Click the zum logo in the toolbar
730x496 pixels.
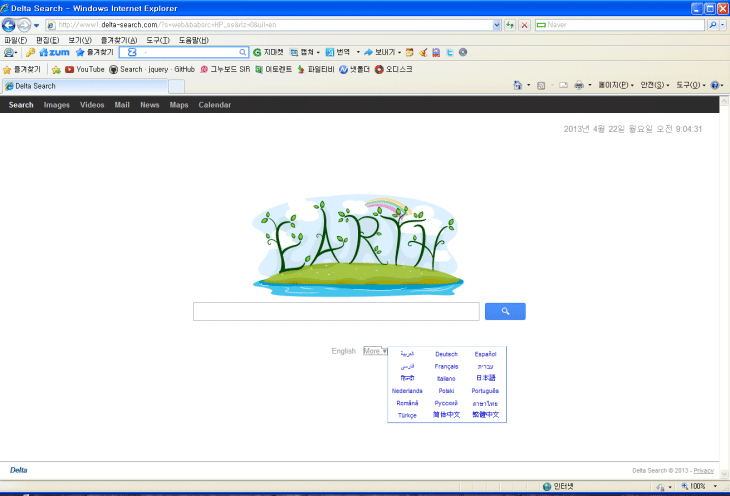click(x=52, y=52)
